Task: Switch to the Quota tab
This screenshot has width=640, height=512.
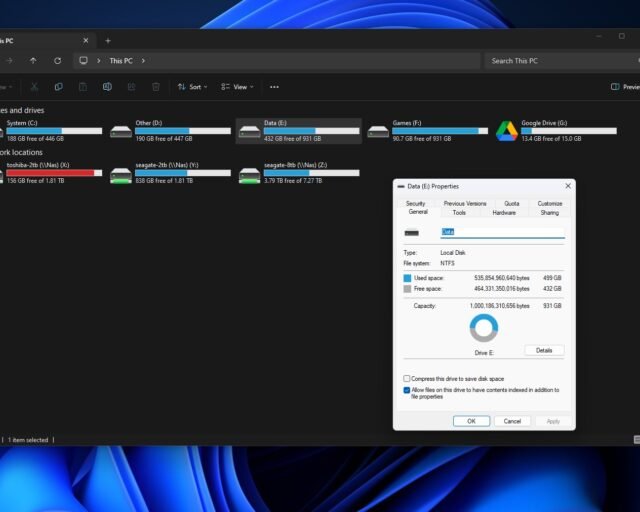Action: pyautogui.click(x=511, y=203)
